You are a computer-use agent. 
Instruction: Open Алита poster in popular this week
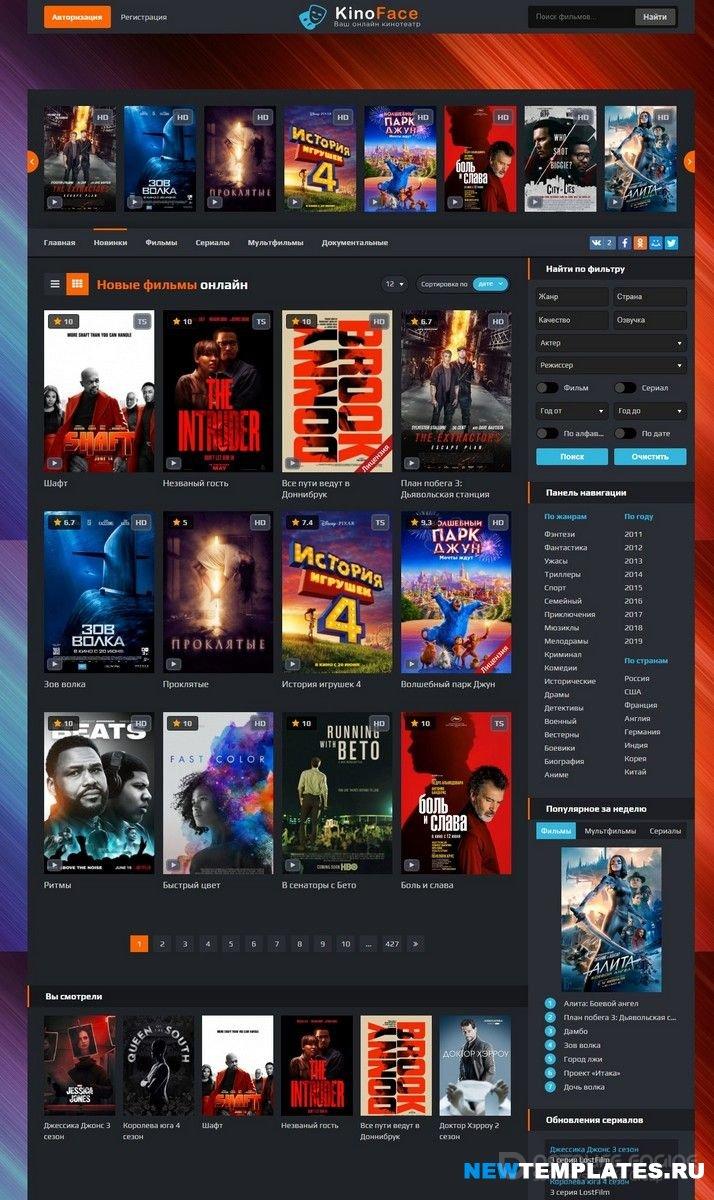tap(611, 919)
